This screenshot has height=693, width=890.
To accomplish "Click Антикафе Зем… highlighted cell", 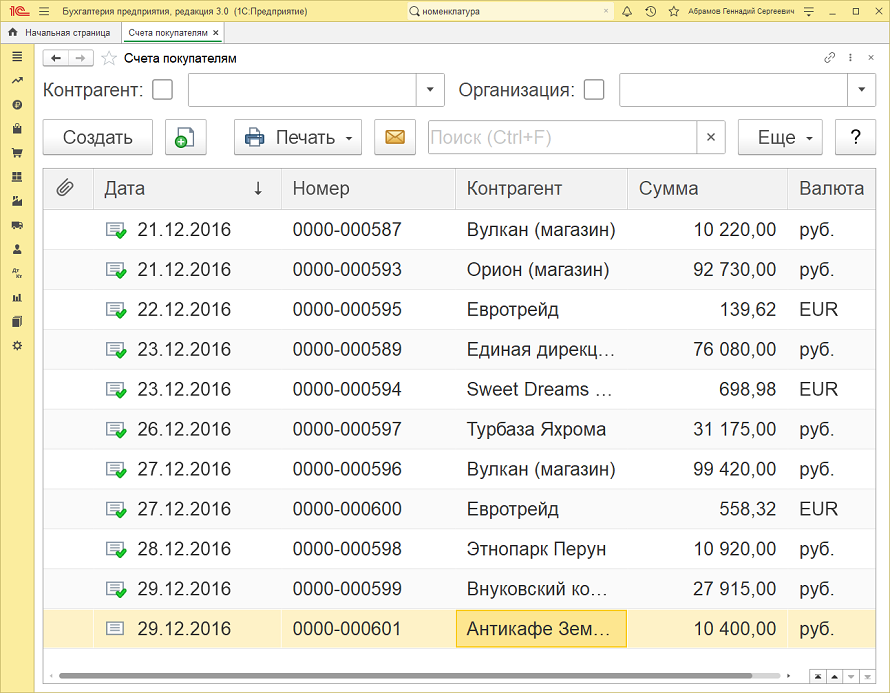I will (541, 628).
